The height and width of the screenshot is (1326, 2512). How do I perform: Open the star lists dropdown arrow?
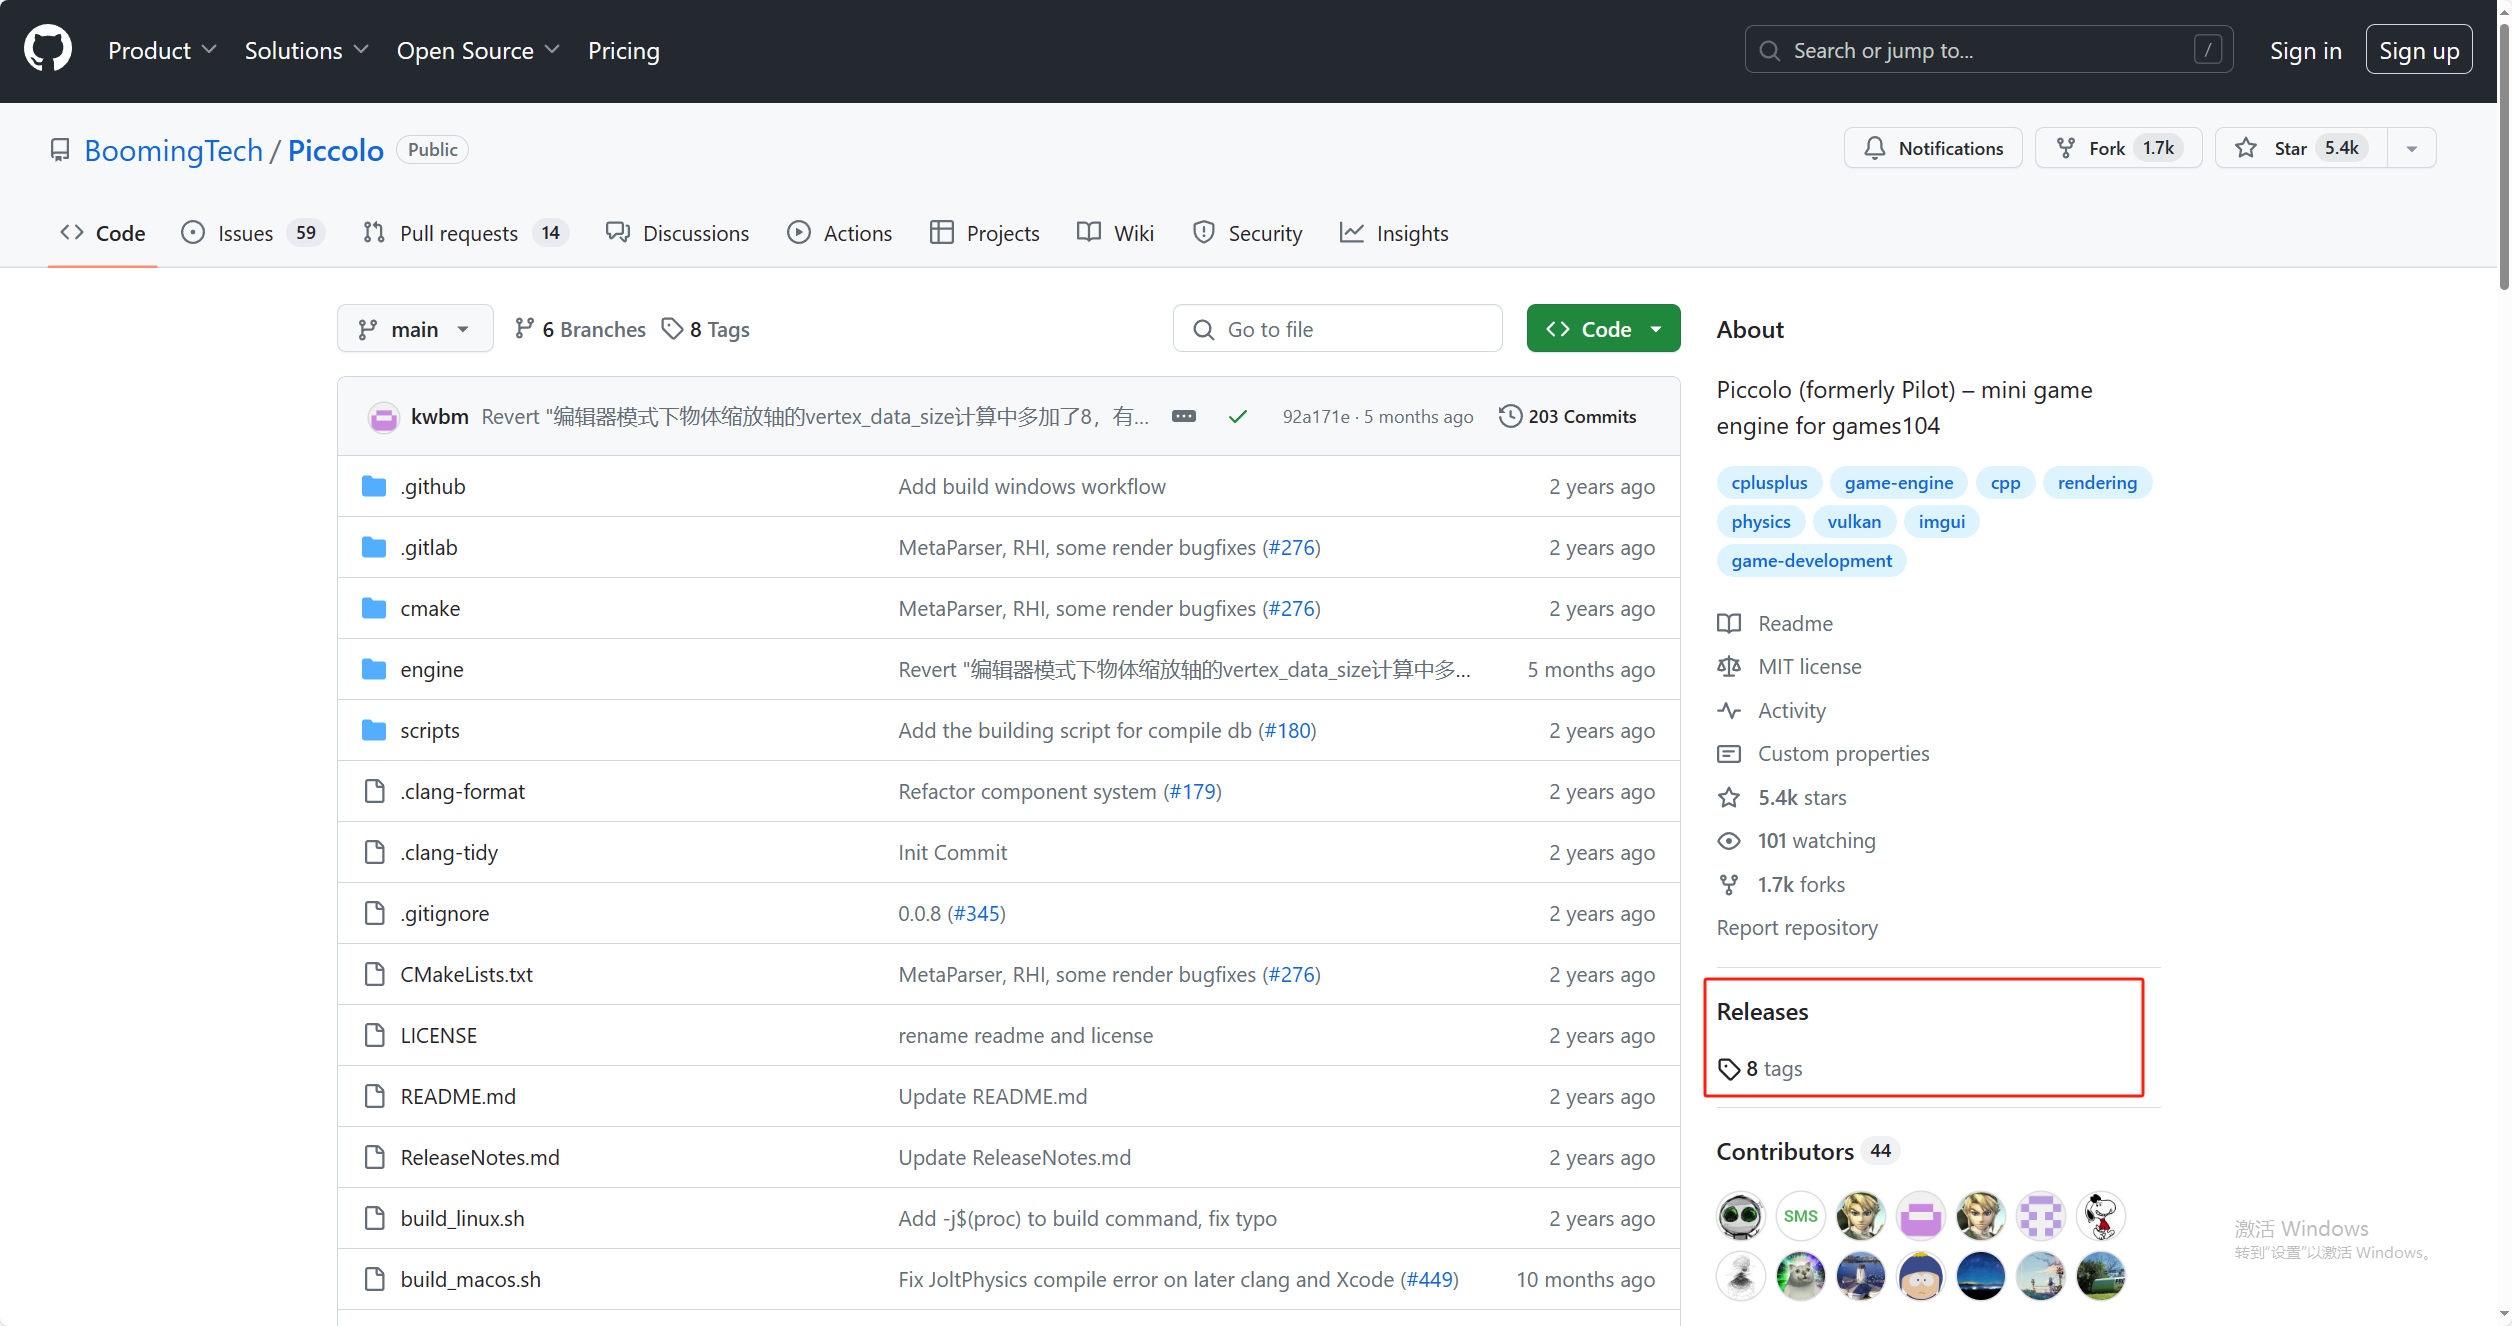2411,148
